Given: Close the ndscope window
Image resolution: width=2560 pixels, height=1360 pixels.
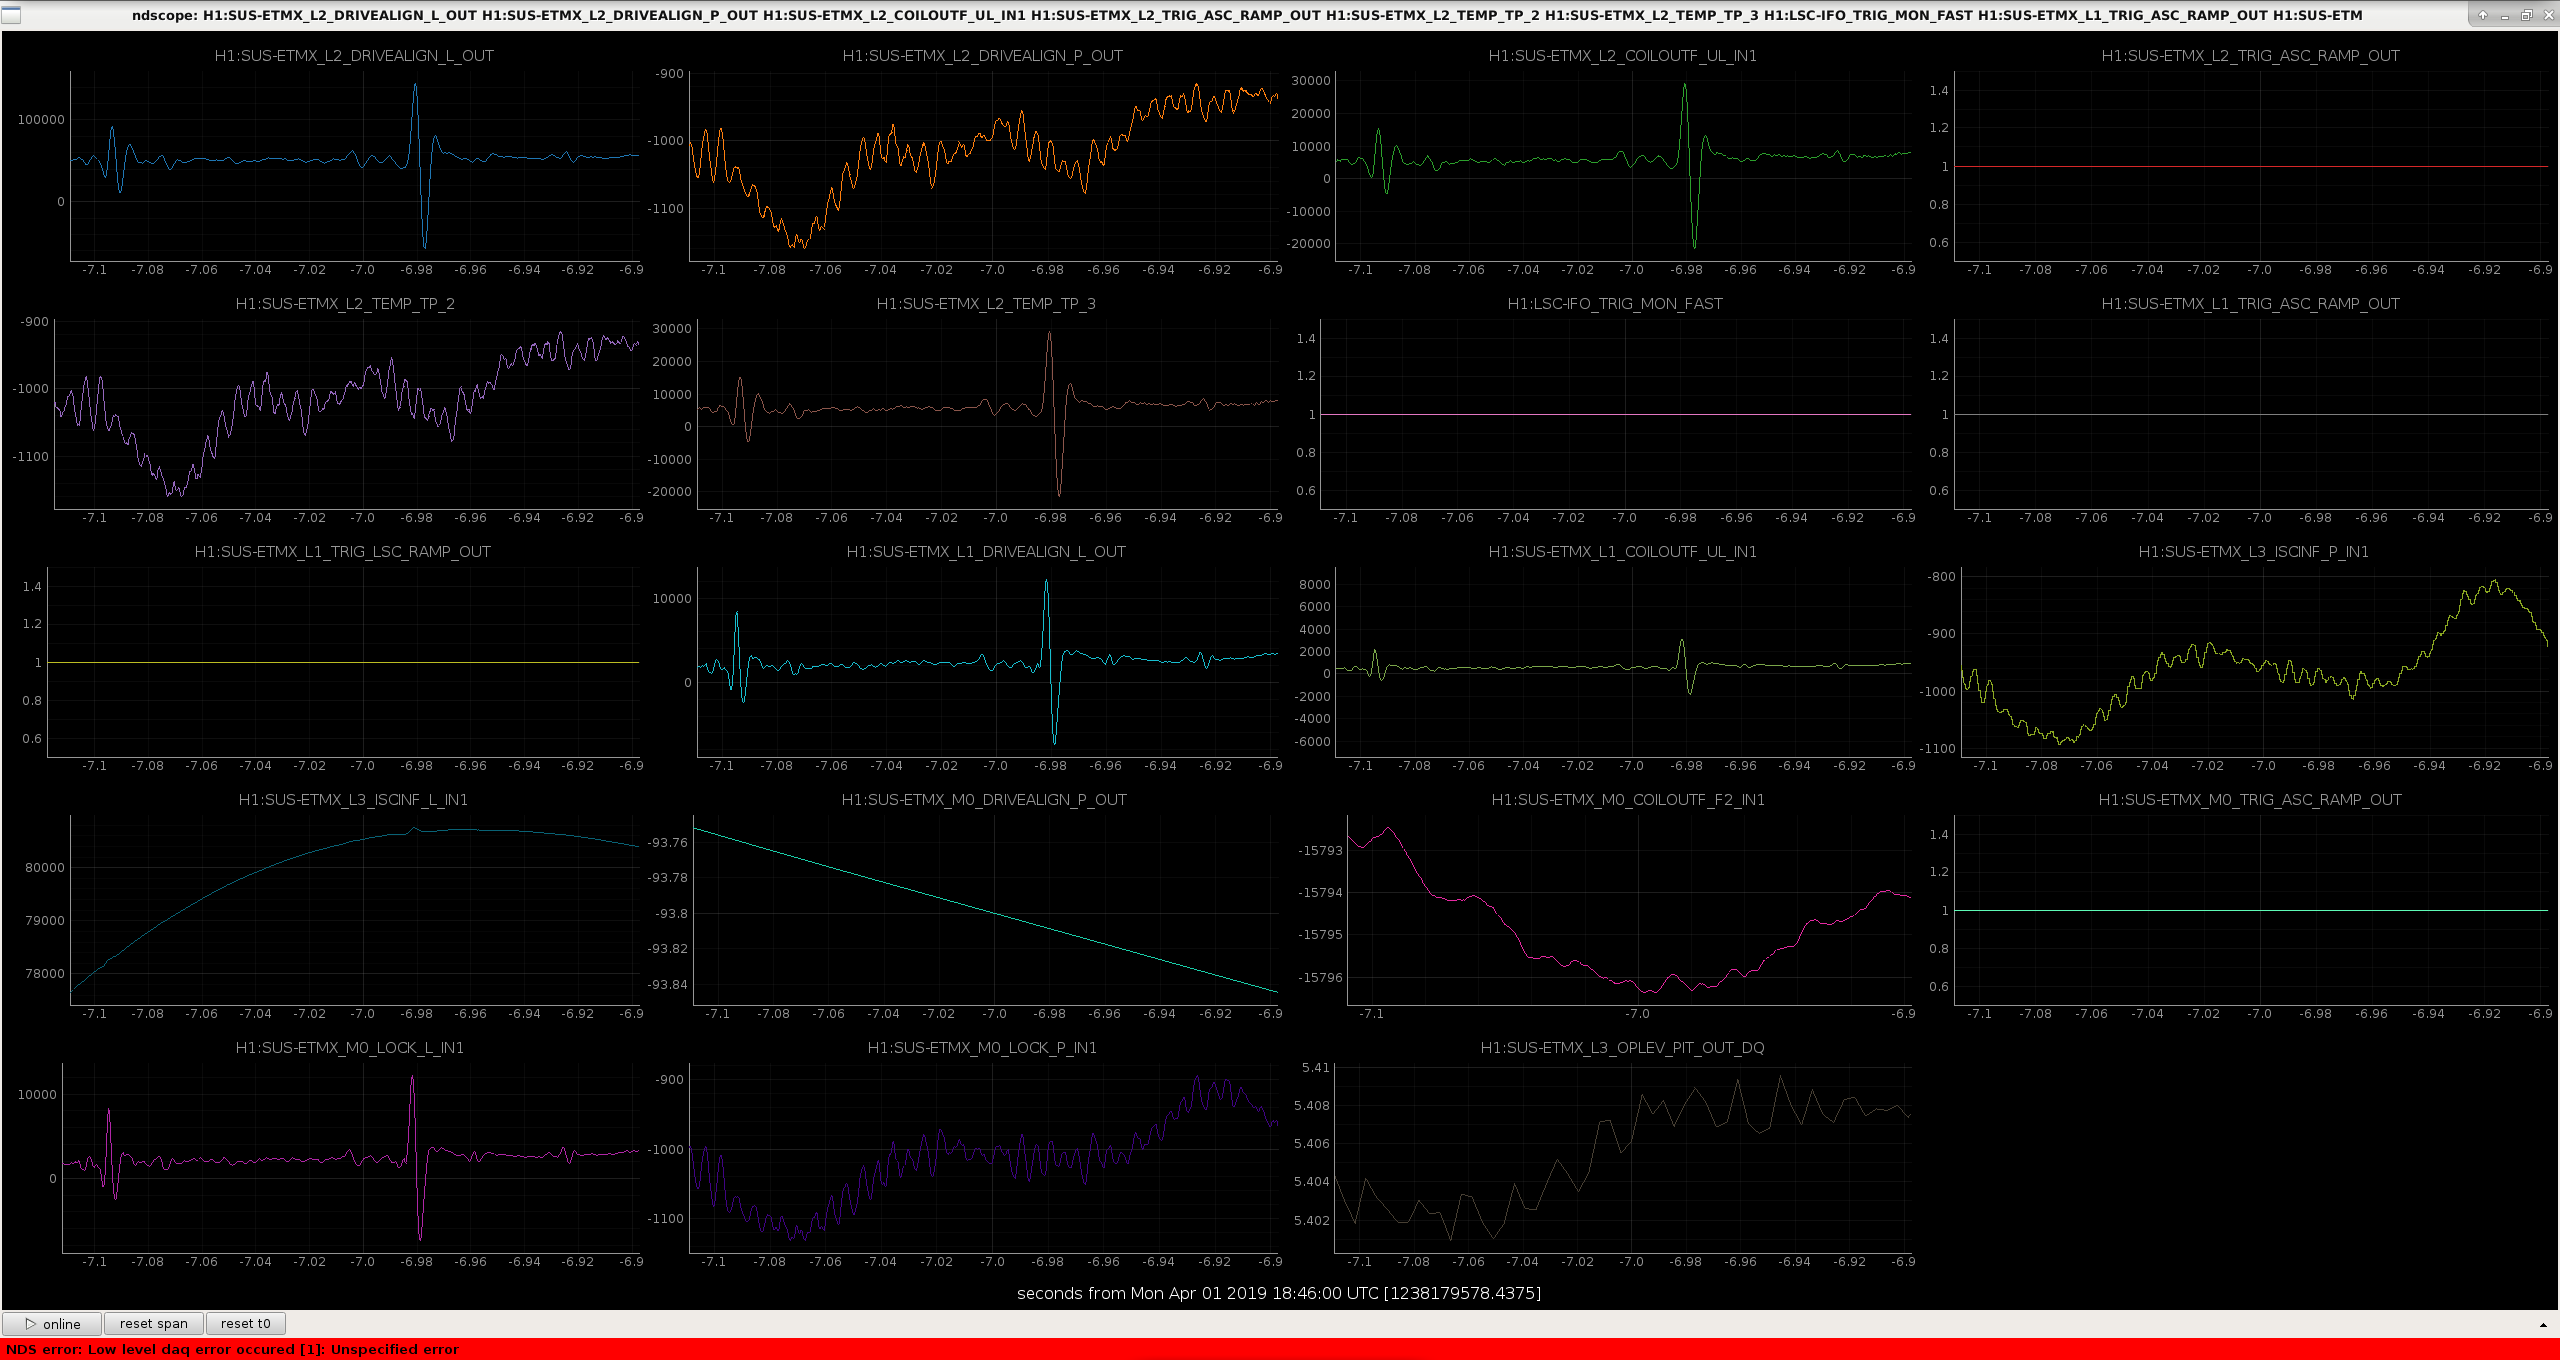Looking at the screenshot, I should [2547, 15].
